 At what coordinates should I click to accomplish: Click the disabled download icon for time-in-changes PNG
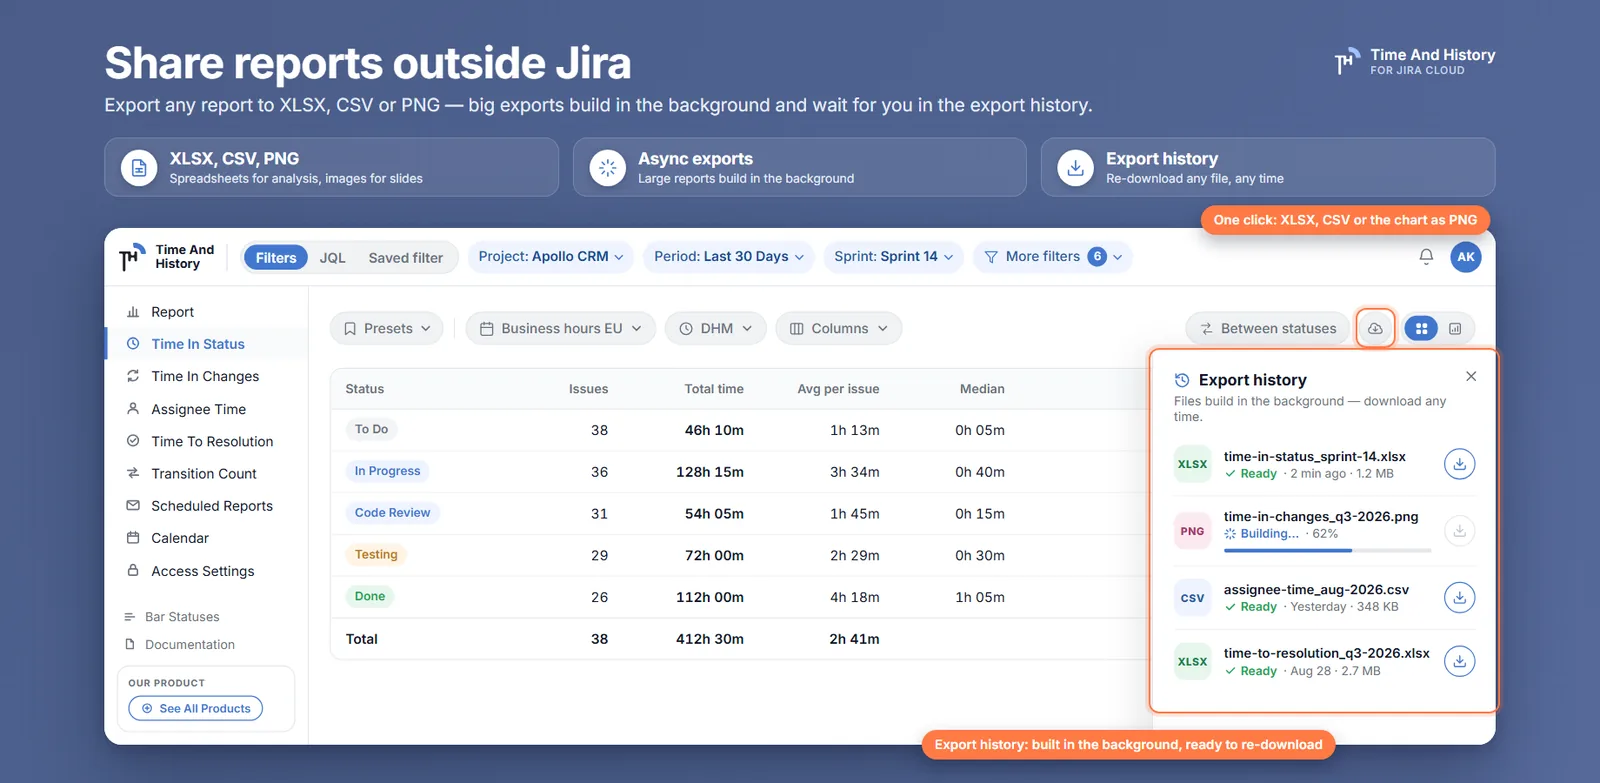[x=1460, y=530]
